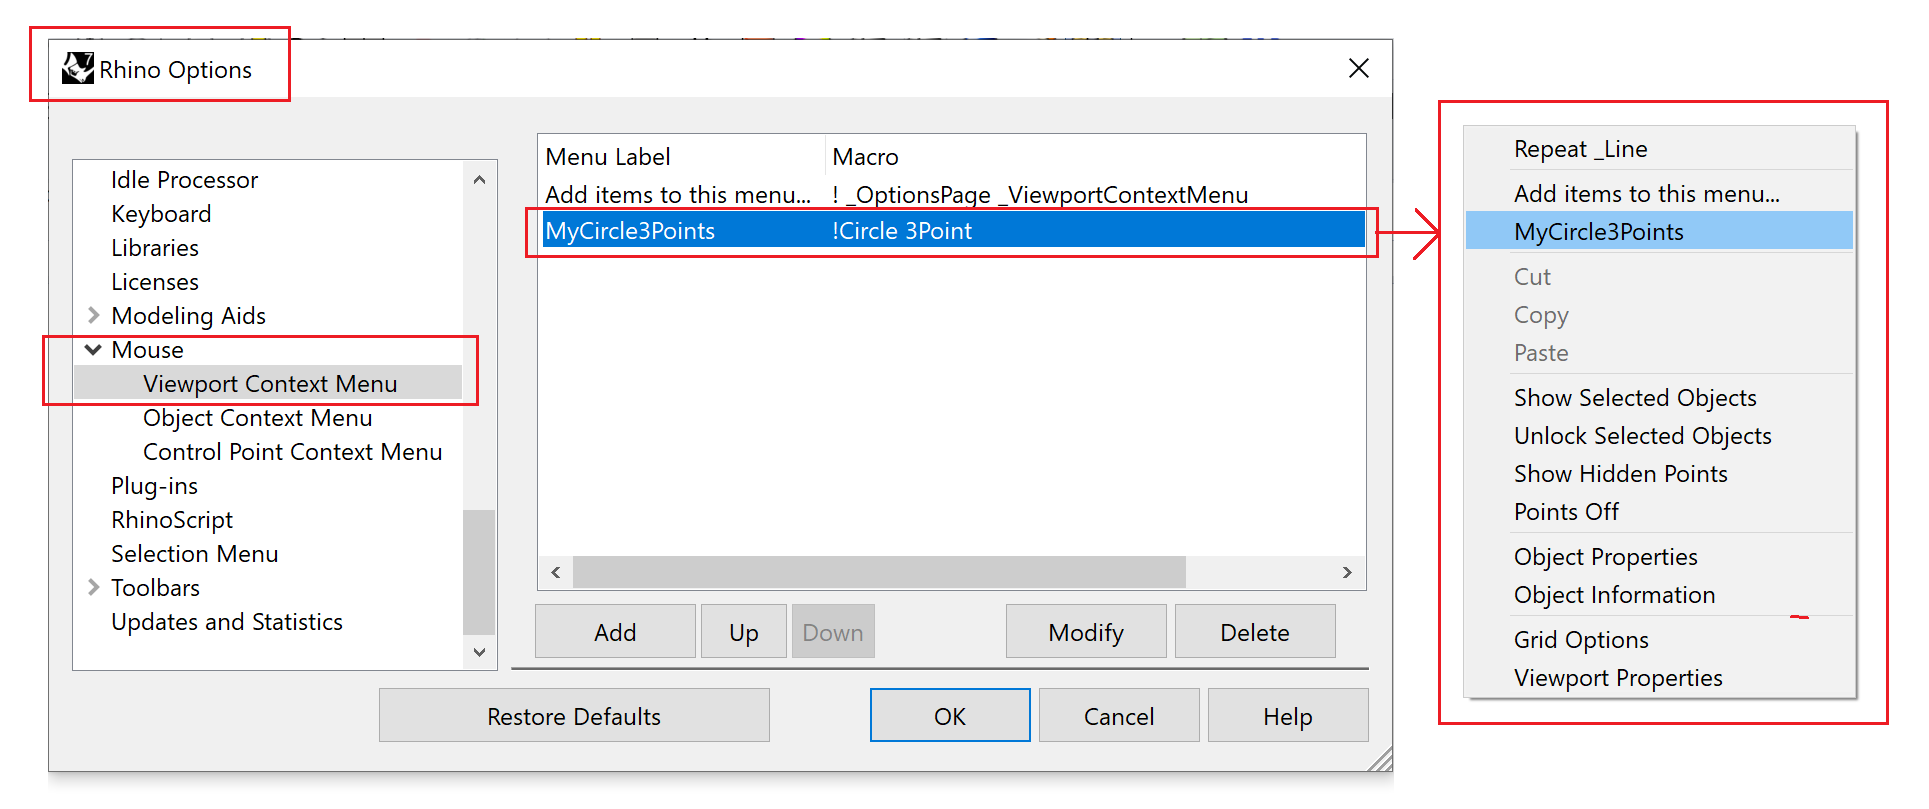Click the macro list horizontal scrollbar thumb

[x=879, y=572]
